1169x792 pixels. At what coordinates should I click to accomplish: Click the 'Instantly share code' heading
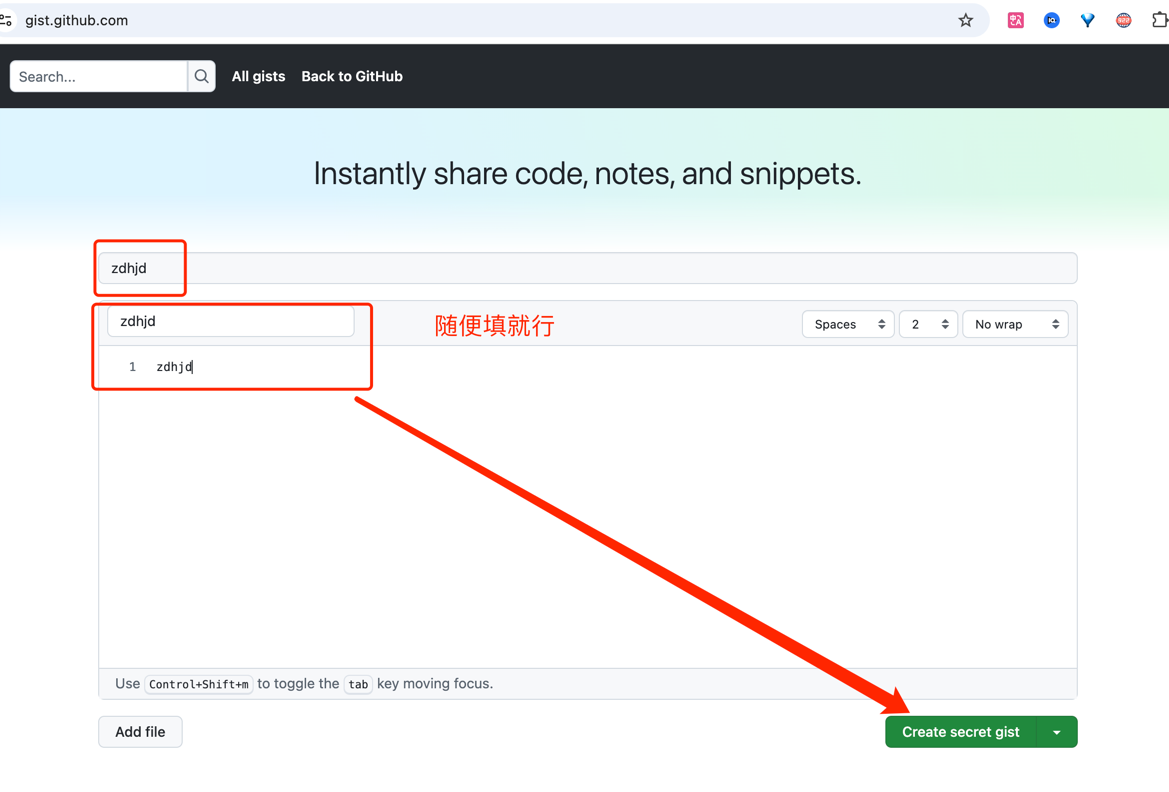(587, 174)
